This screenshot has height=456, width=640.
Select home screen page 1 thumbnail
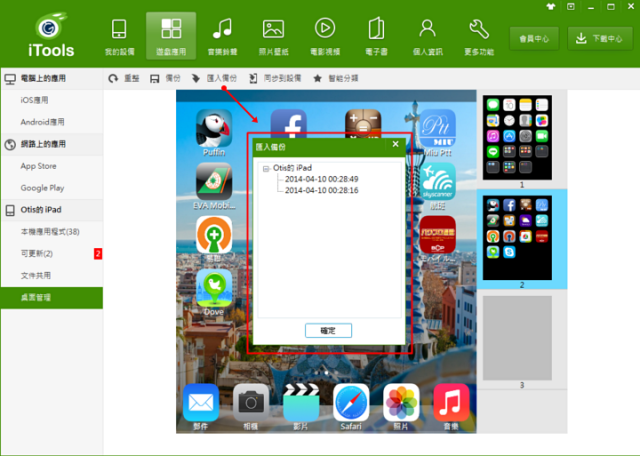click(517, 138)
